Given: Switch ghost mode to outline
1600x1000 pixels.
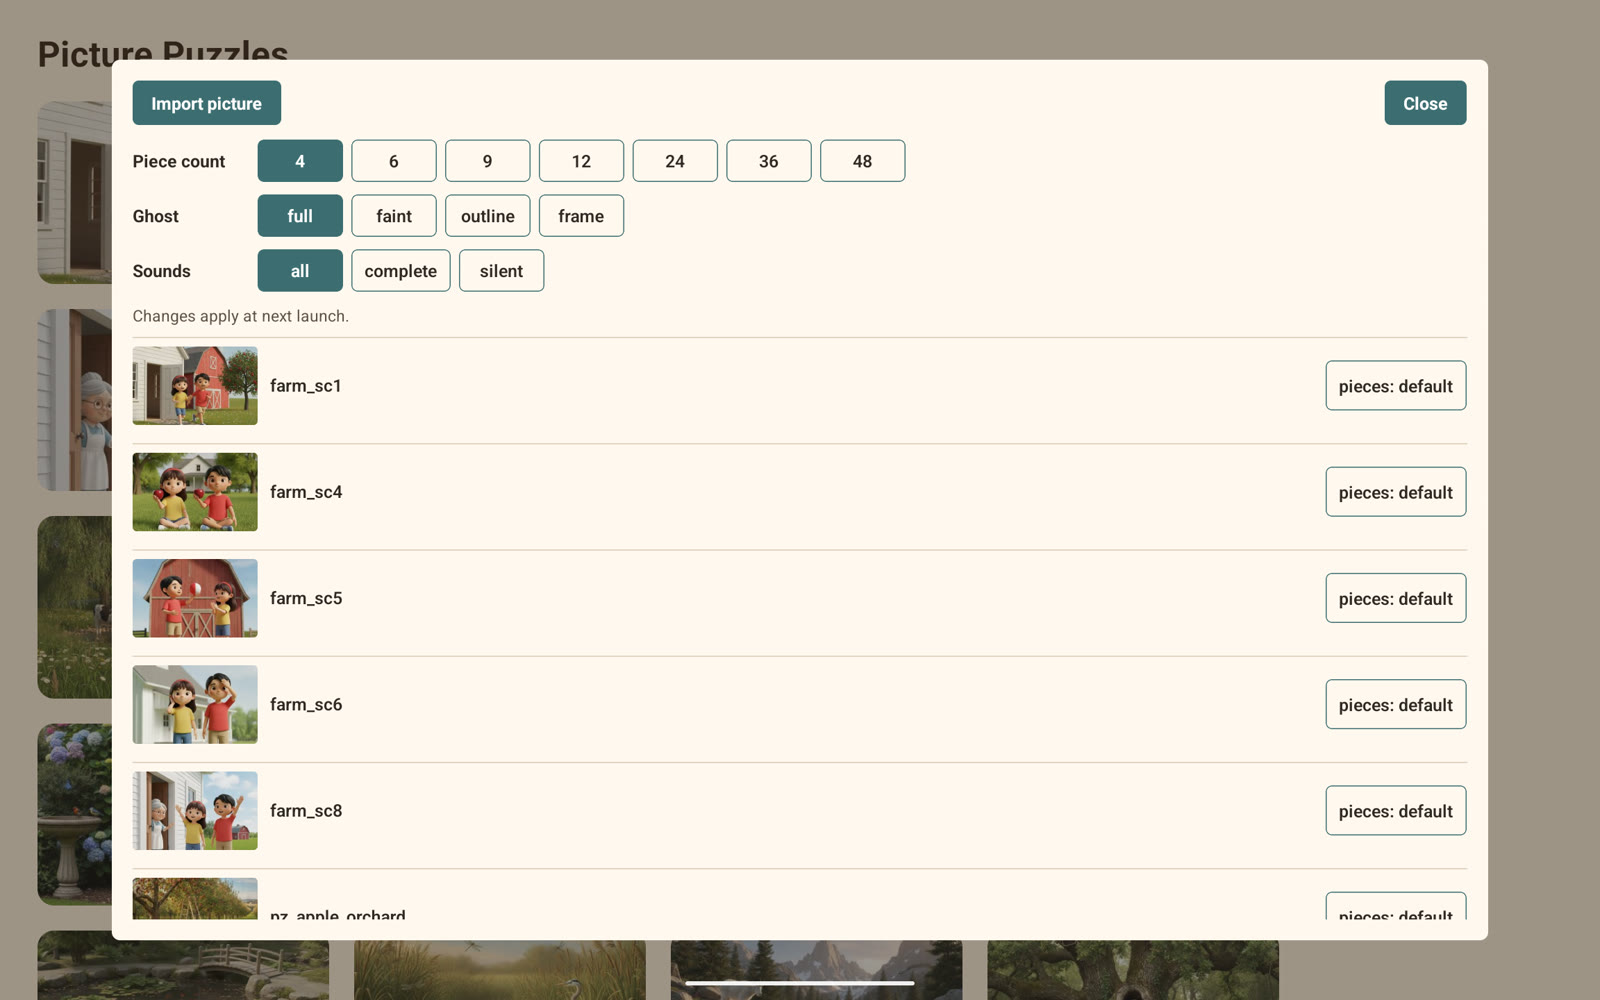Looking at the screenshot, I should click(x=487, y=216).
